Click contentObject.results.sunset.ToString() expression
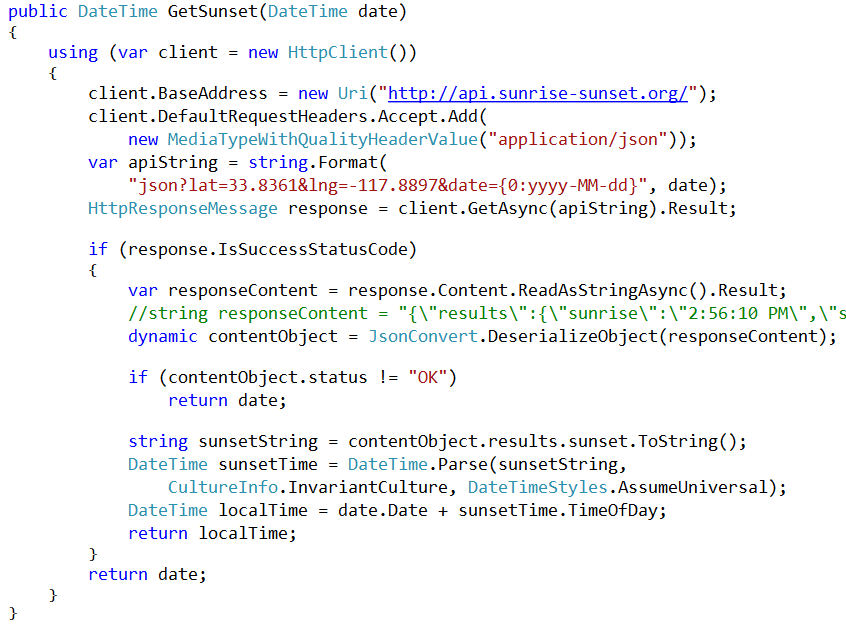Screen dimensions: 846x629 [543, 441]
